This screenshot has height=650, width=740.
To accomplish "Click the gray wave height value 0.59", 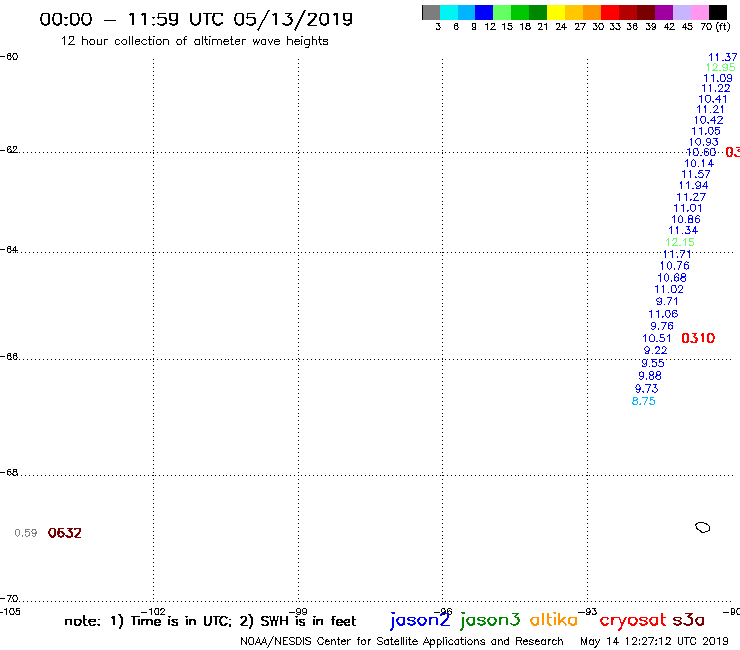I will click(25, 533).
